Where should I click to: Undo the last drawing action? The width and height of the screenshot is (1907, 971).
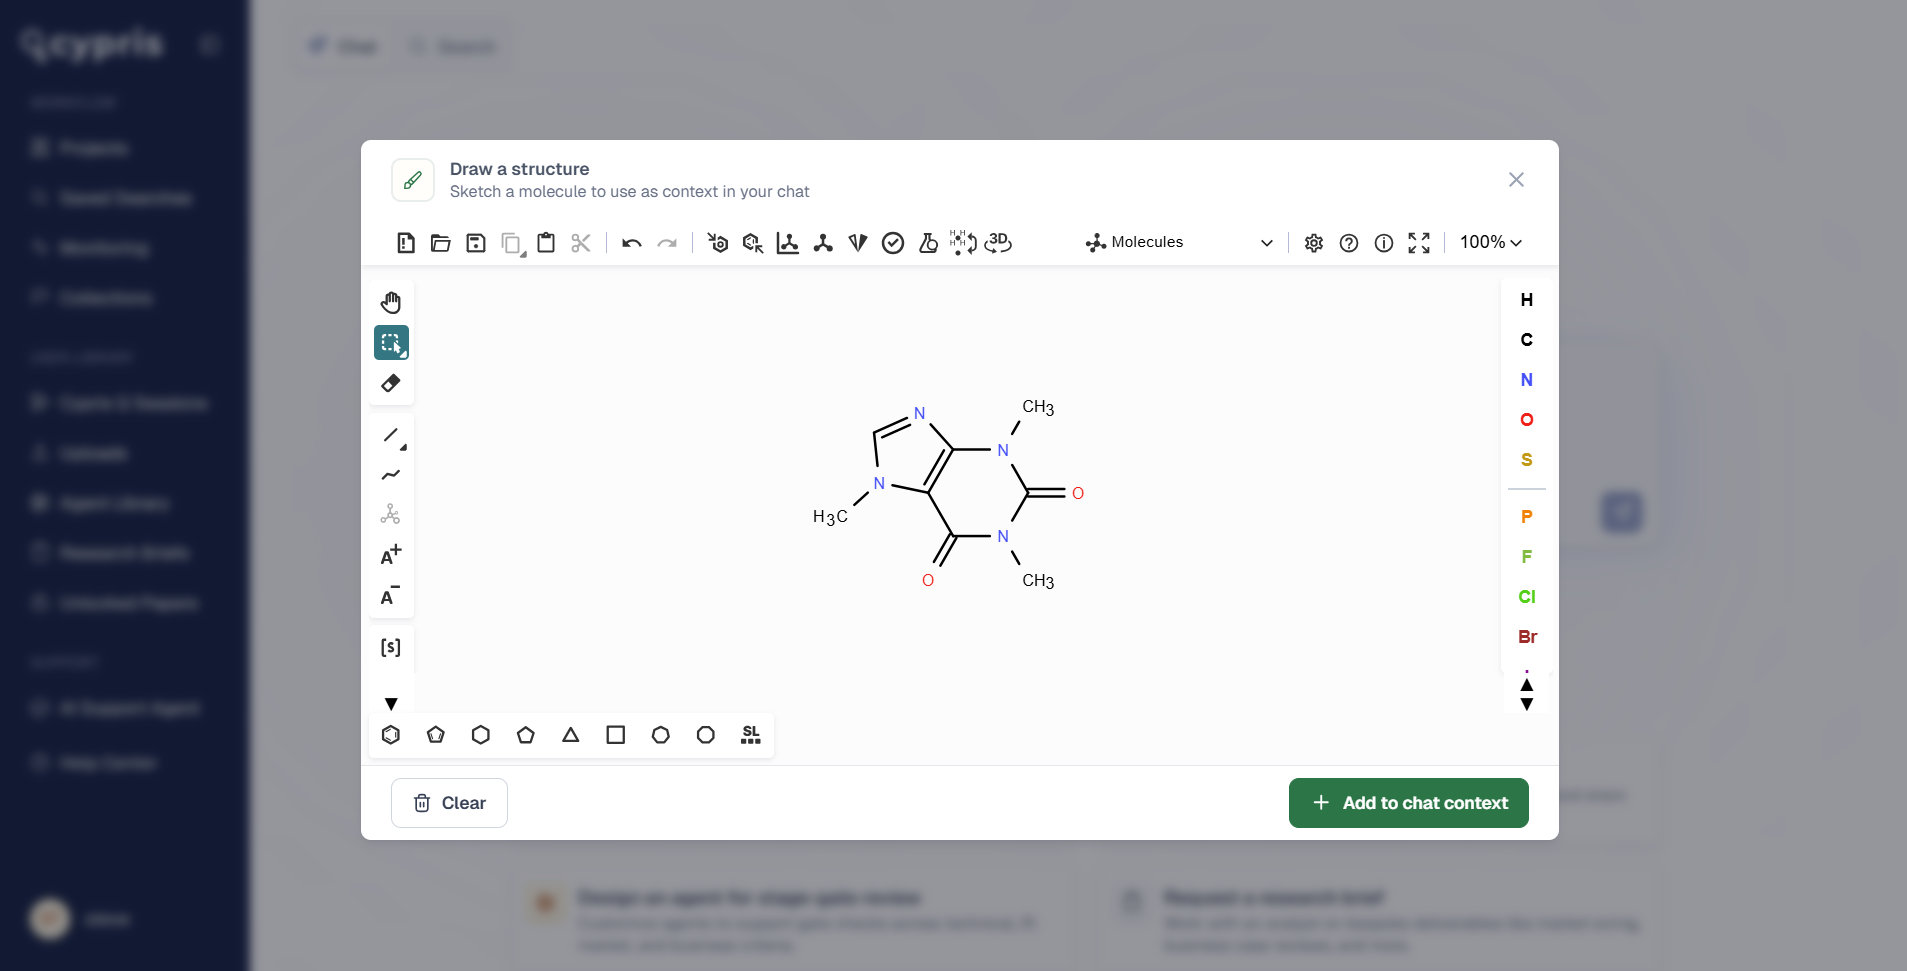click(x=631, y=243)
